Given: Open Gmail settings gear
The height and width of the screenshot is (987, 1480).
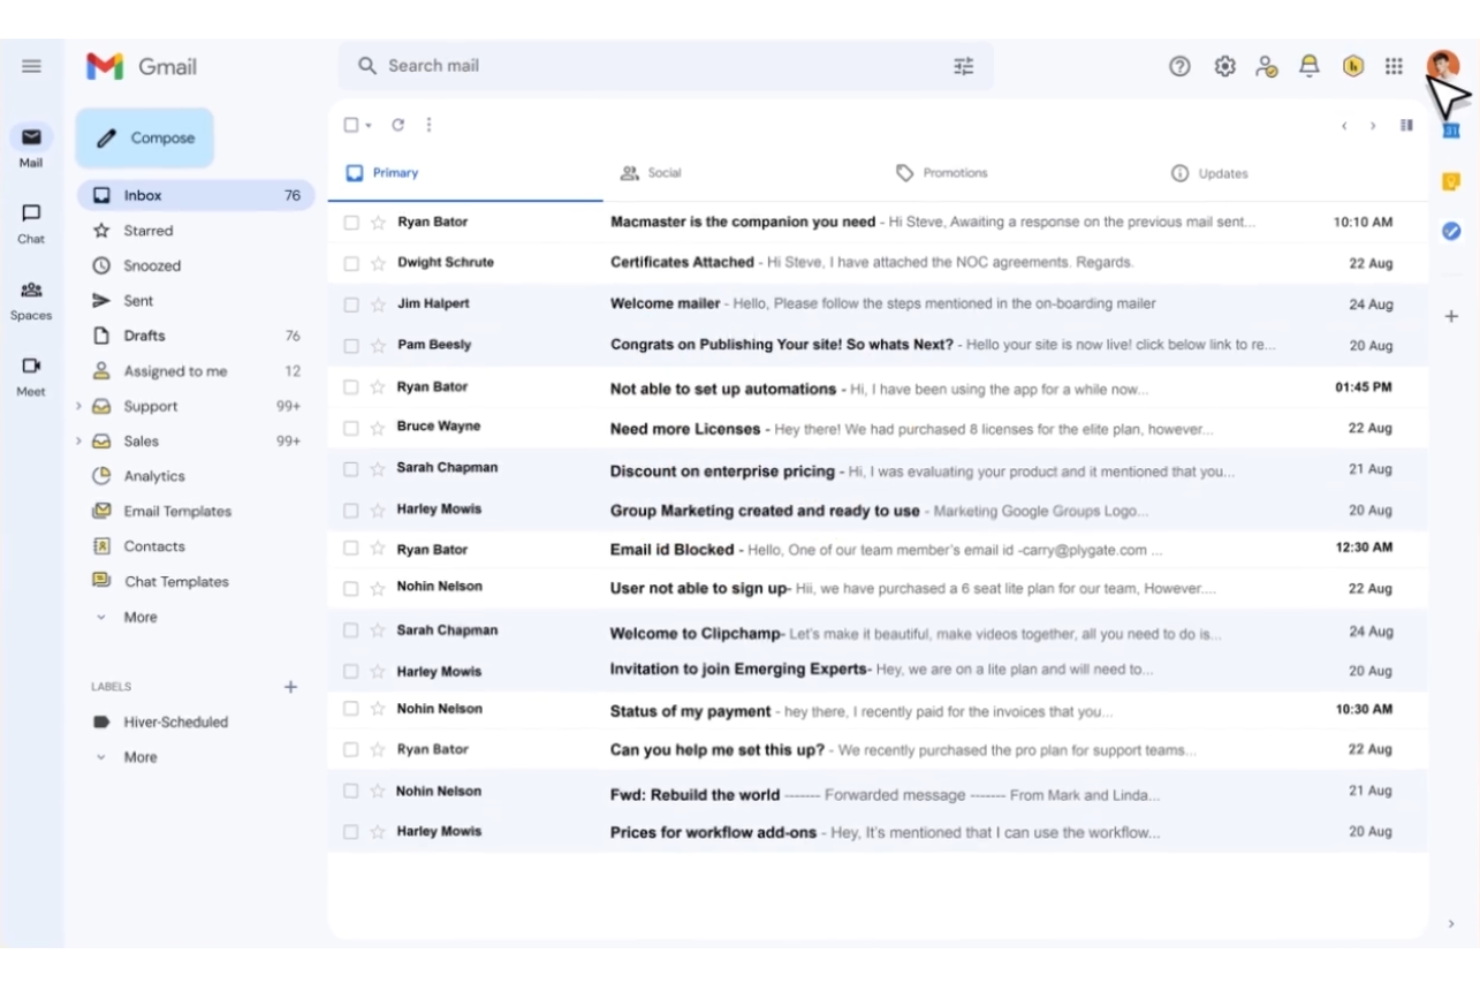Looking at the screenshot, I should pyautogui.click(x=1224, y=66).
